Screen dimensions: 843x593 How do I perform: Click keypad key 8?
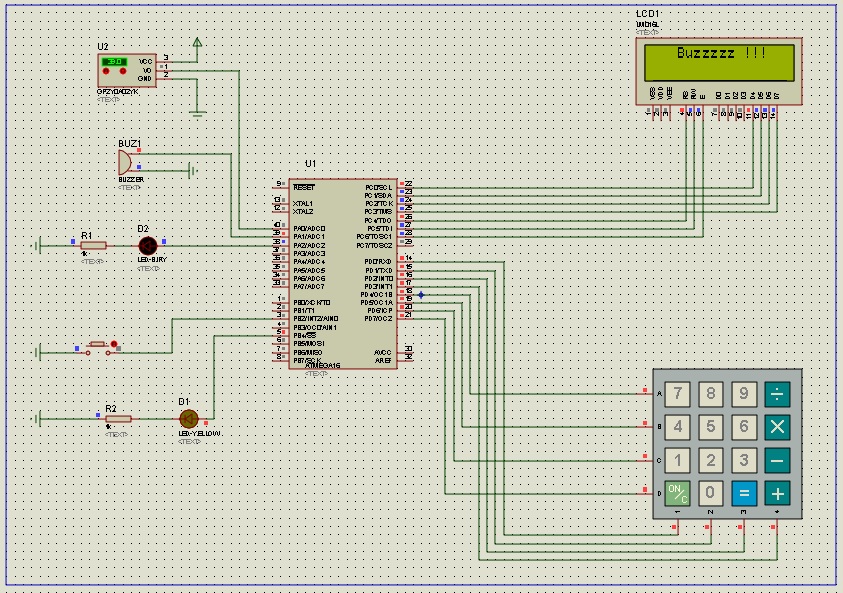pos(710,394)
